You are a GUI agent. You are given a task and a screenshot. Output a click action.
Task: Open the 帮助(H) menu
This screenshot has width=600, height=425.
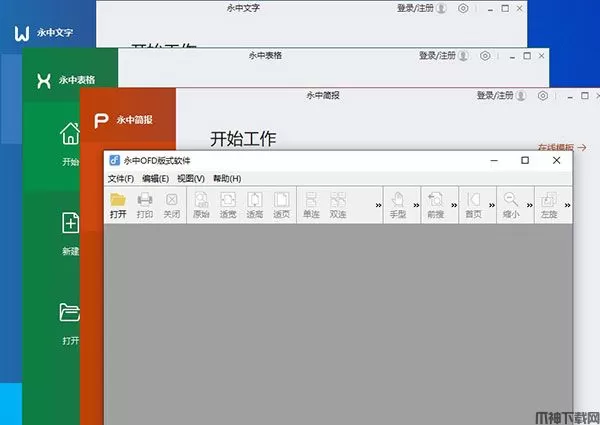[227, 179]
